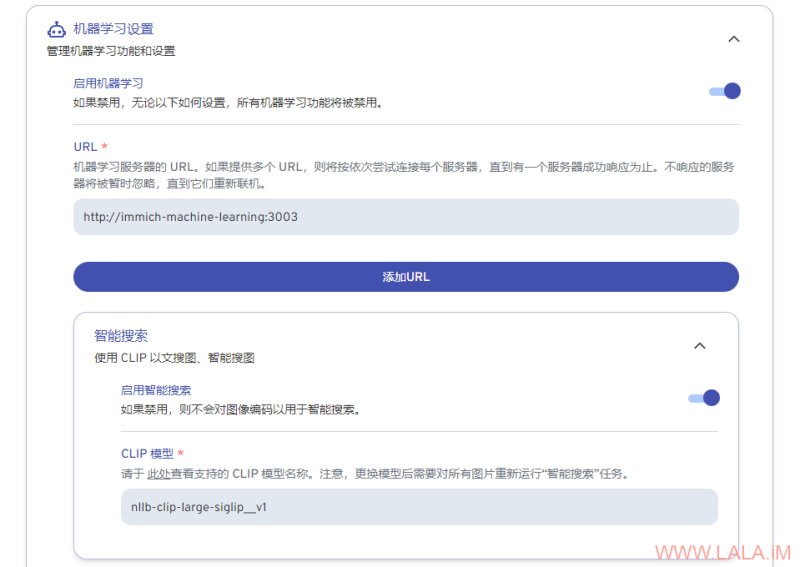This screenshot has height=567, width=800.
Task: Click the WWW.LALA.IM watermark
Action: point(722,553)
